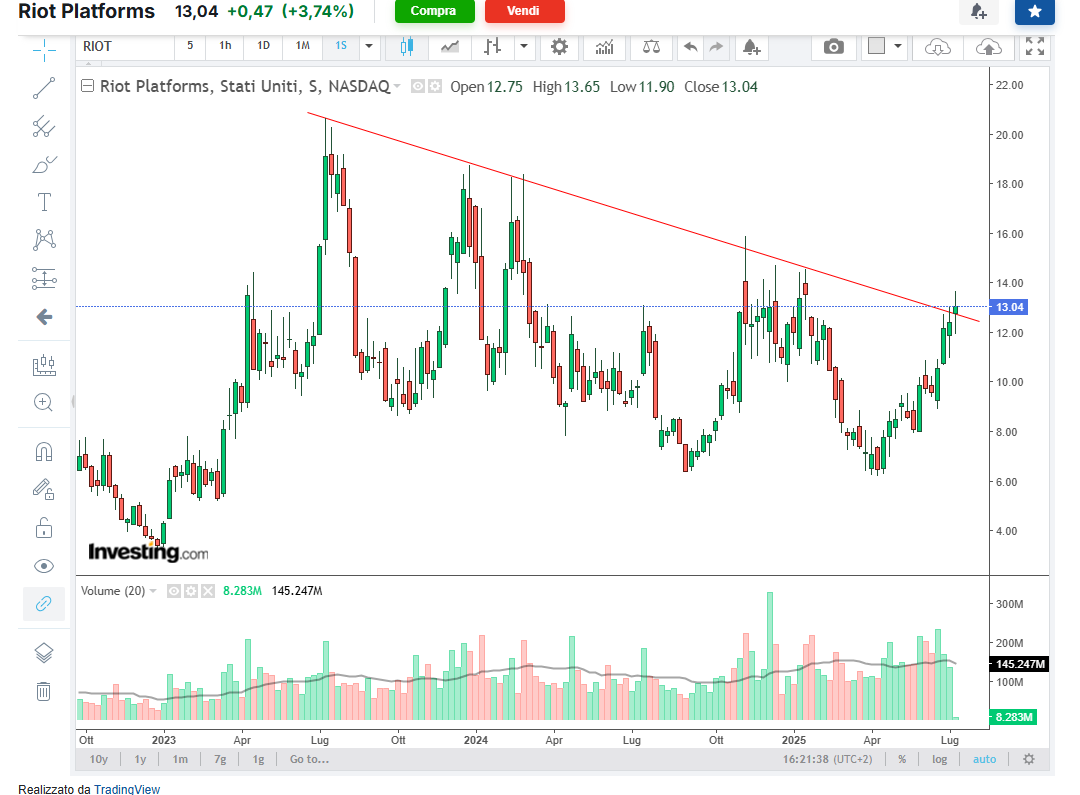Image resolution: width=1080 pixels, height=795 pixels.
Task: Load chart layout from cloud
Action: 937,47
